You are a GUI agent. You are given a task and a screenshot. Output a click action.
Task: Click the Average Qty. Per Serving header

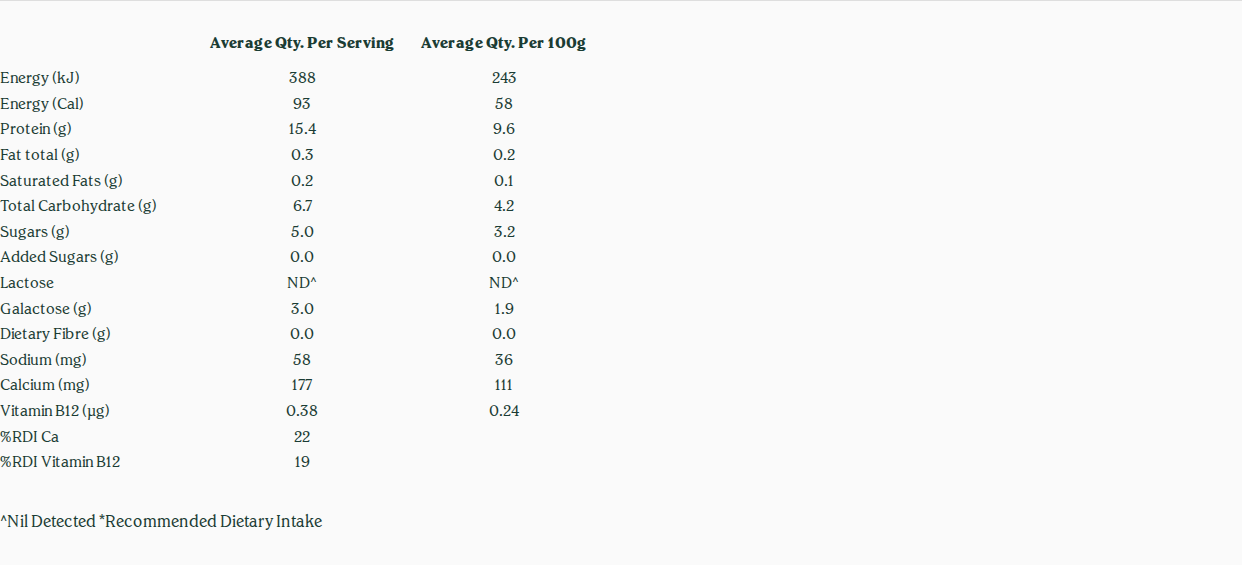[x=302, y=43]
